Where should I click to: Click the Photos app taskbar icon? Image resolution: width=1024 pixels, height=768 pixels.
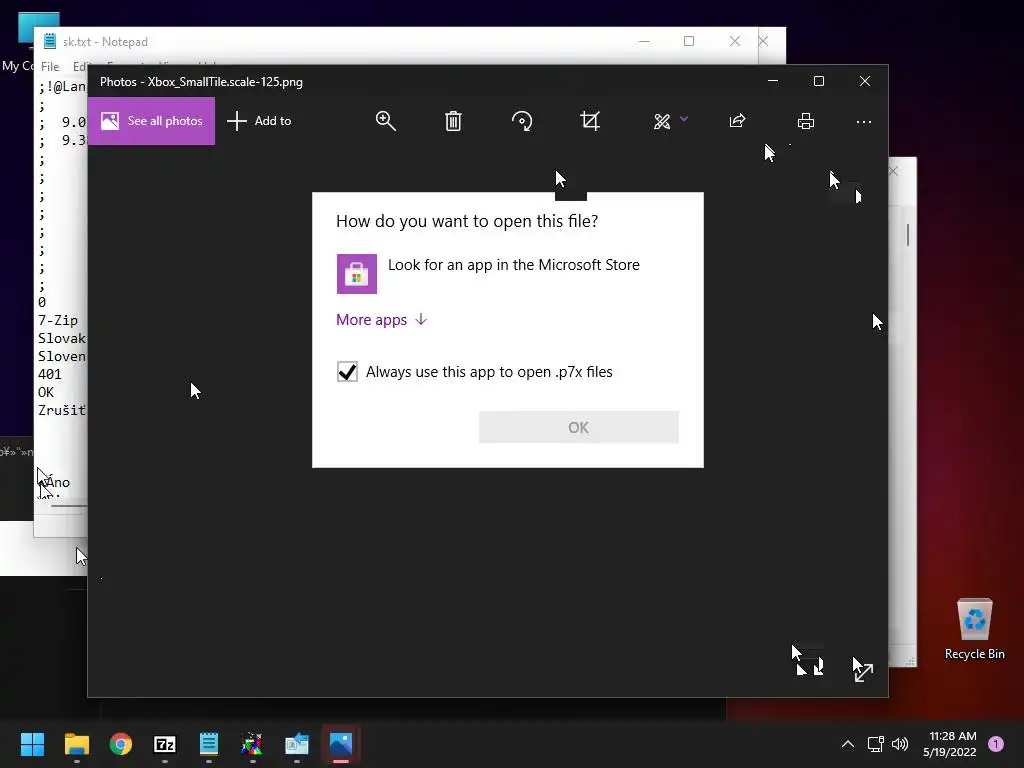(x=341, y=744)
